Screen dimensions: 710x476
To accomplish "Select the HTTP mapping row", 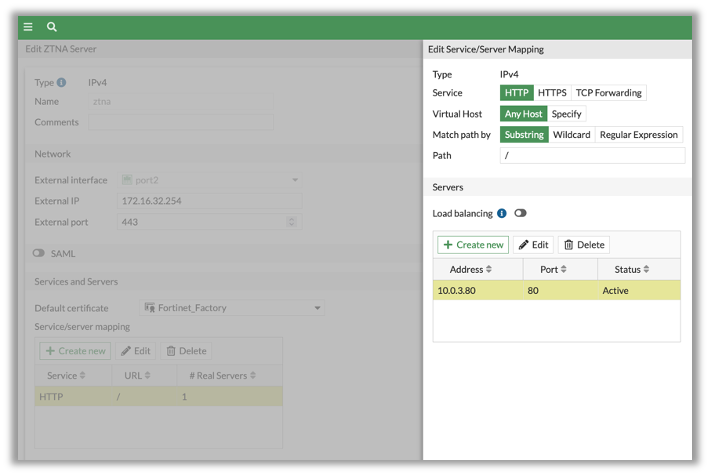I will tap(158, 397).
